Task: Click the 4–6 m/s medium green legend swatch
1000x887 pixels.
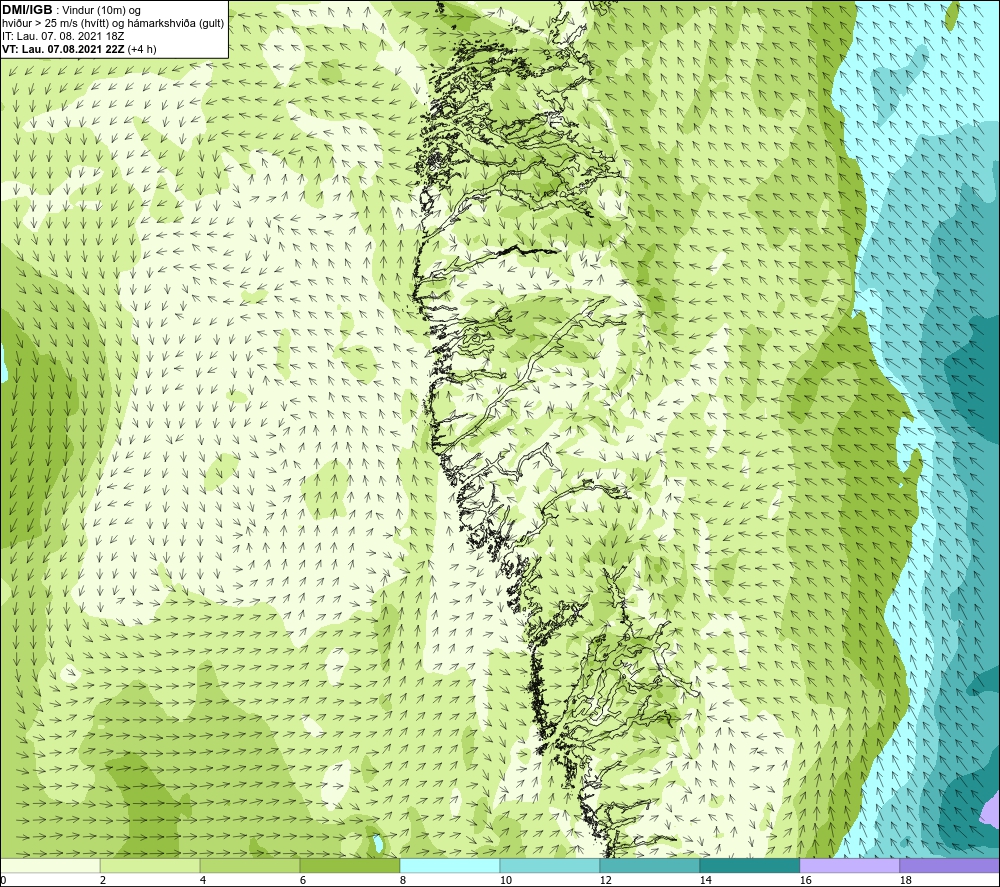Action: click(250, 866)
